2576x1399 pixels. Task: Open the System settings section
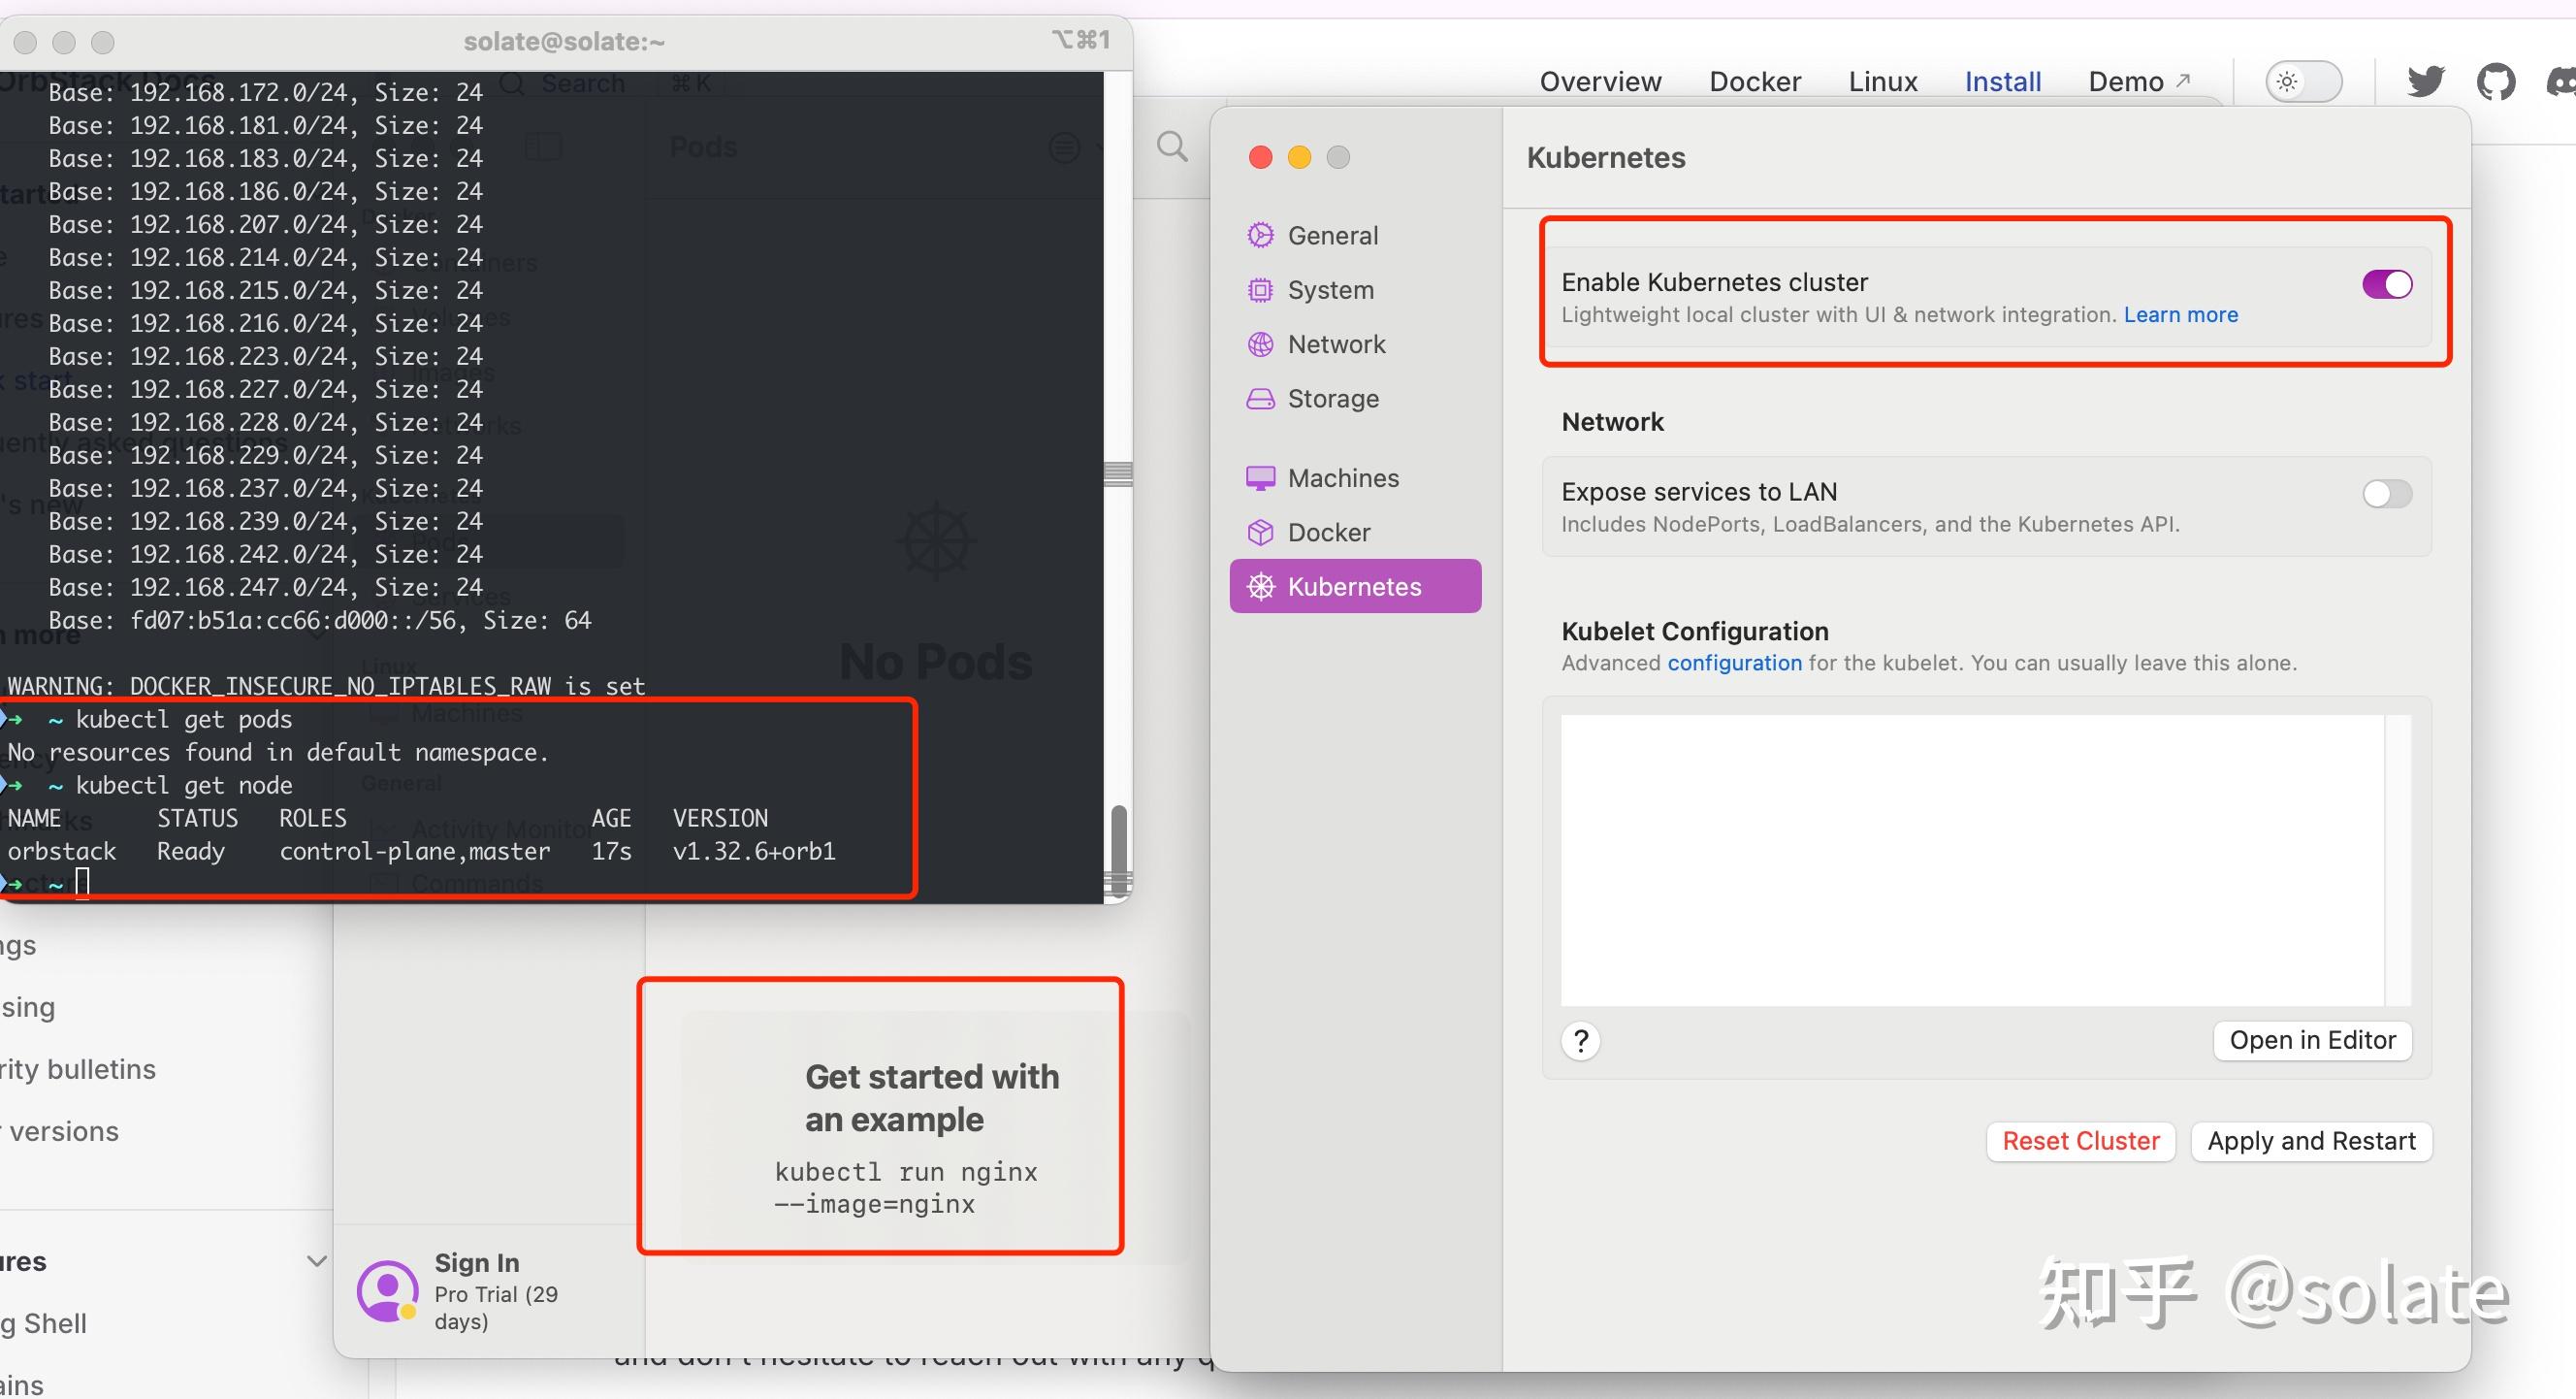(1329, 289)
